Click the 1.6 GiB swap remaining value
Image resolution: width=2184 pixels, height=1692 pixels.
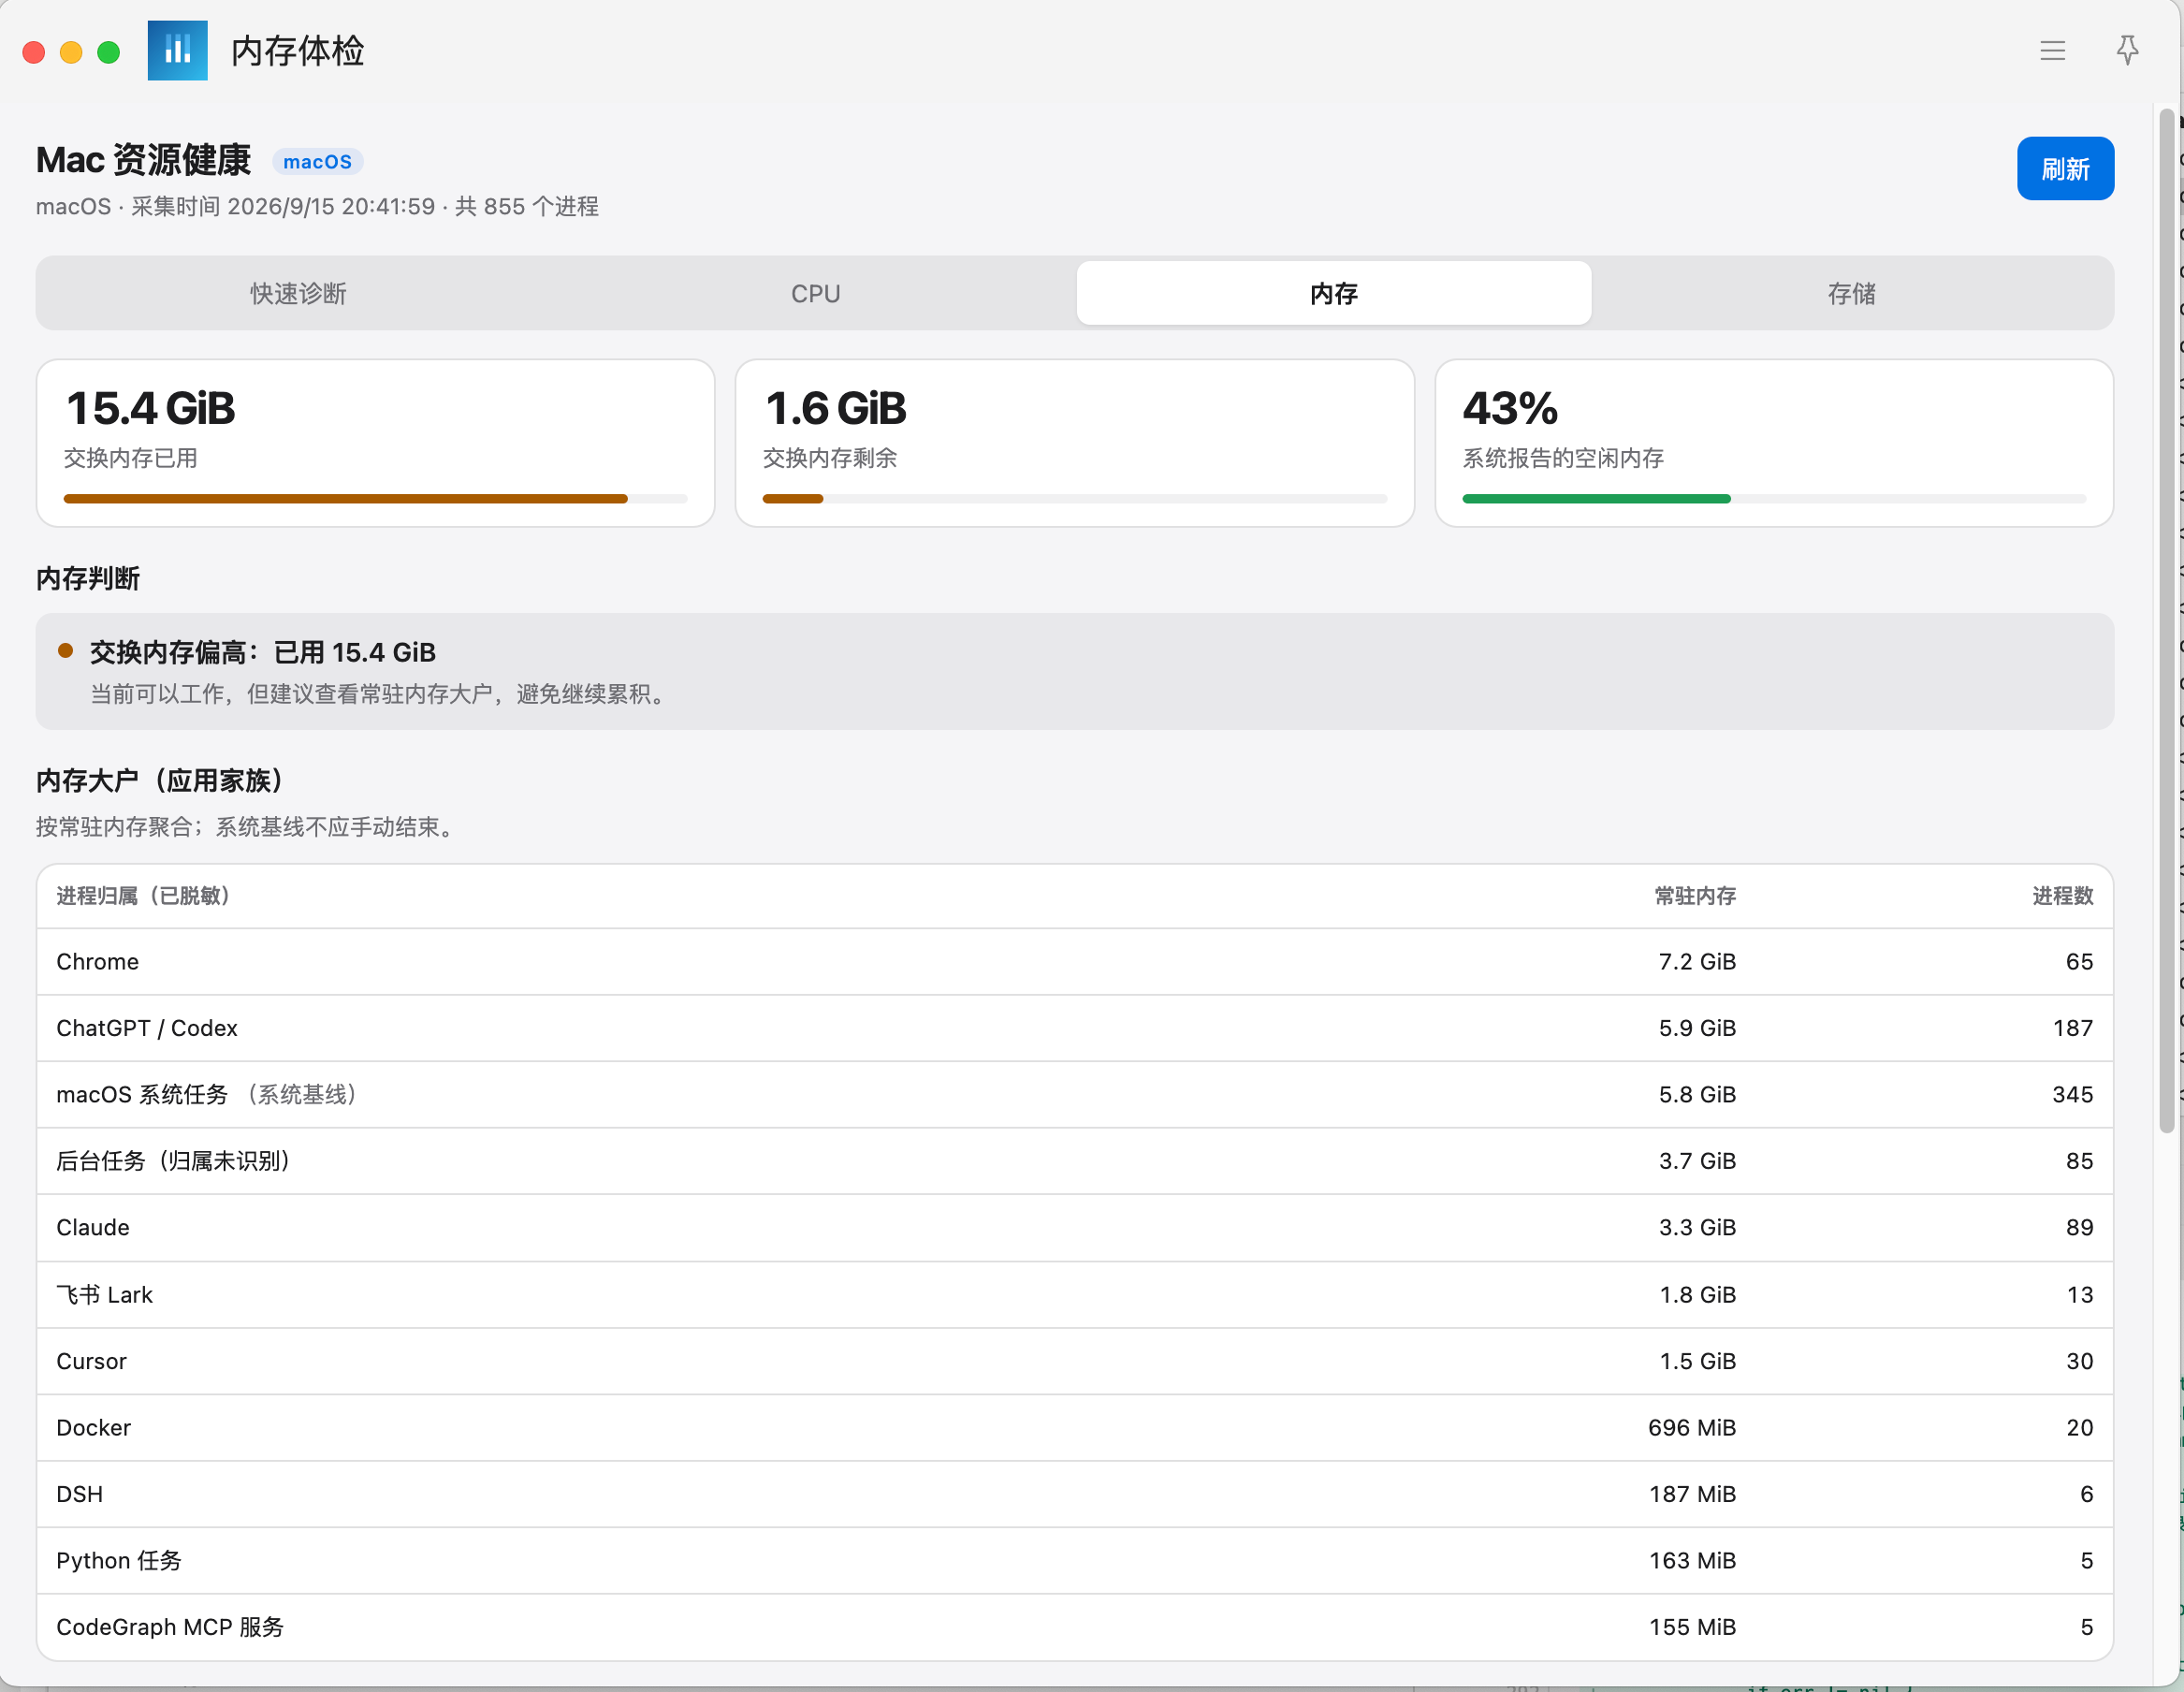835,409
